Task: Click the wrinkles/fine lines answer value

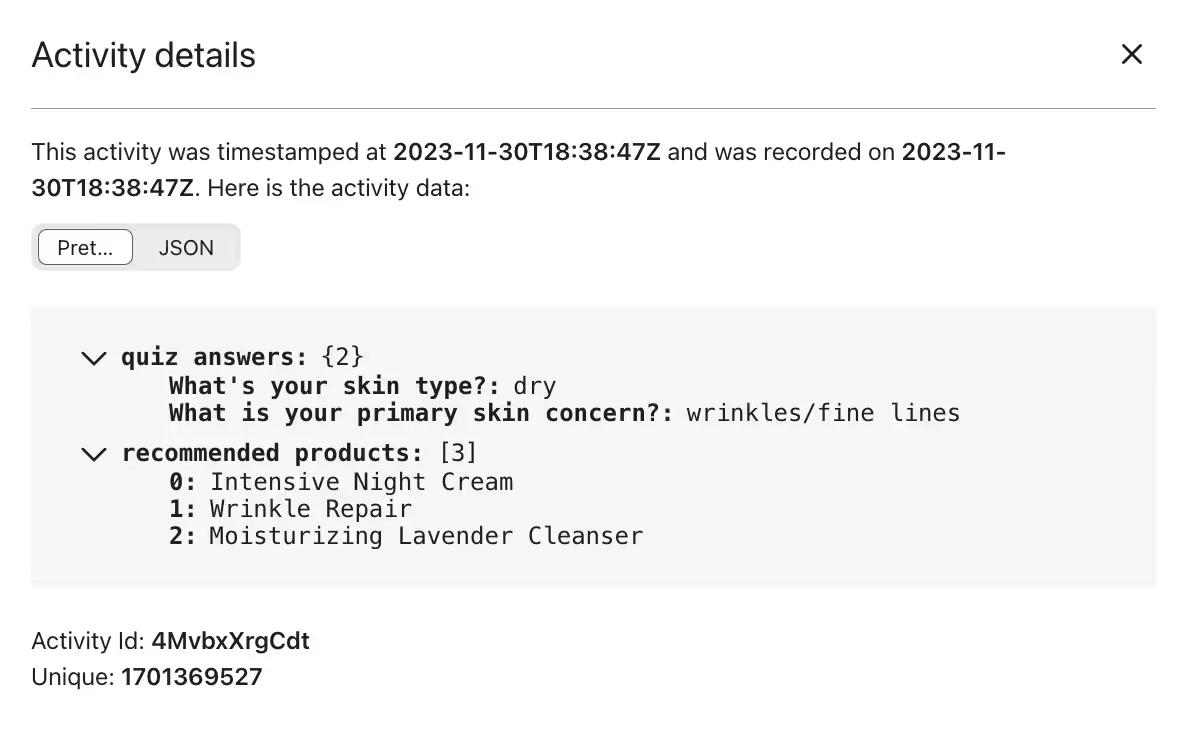Action: tap(822, 413)
